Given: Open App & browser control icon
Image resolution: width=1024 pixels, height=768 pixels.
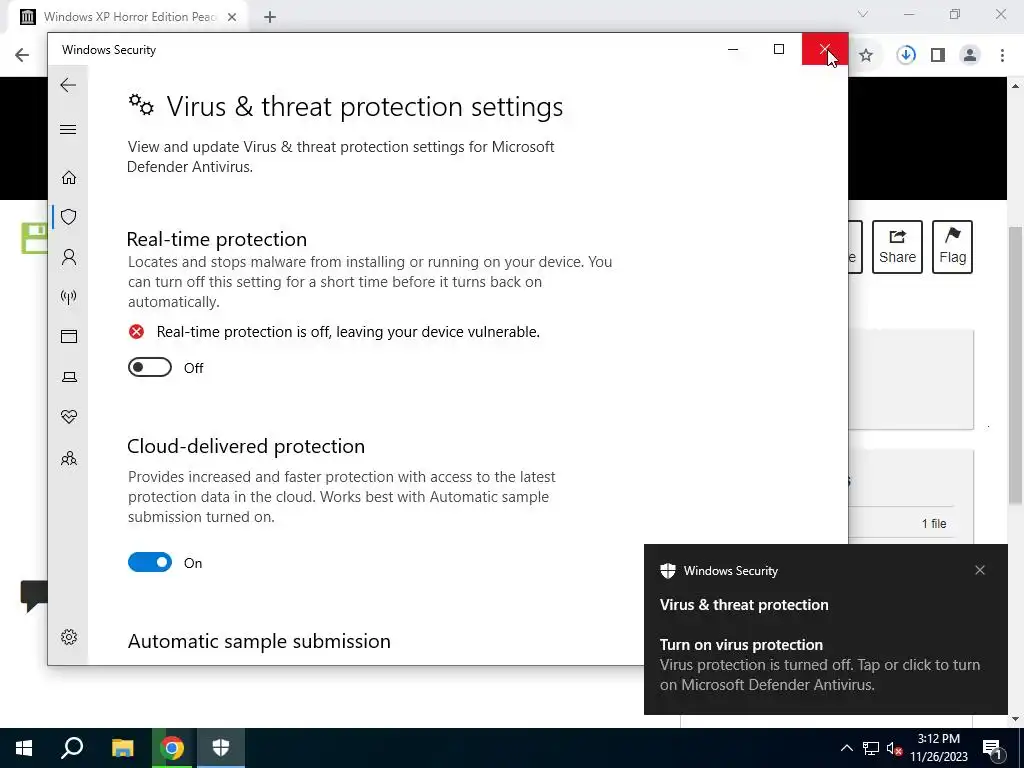Looking at the screenshot, I should (69, 336).
